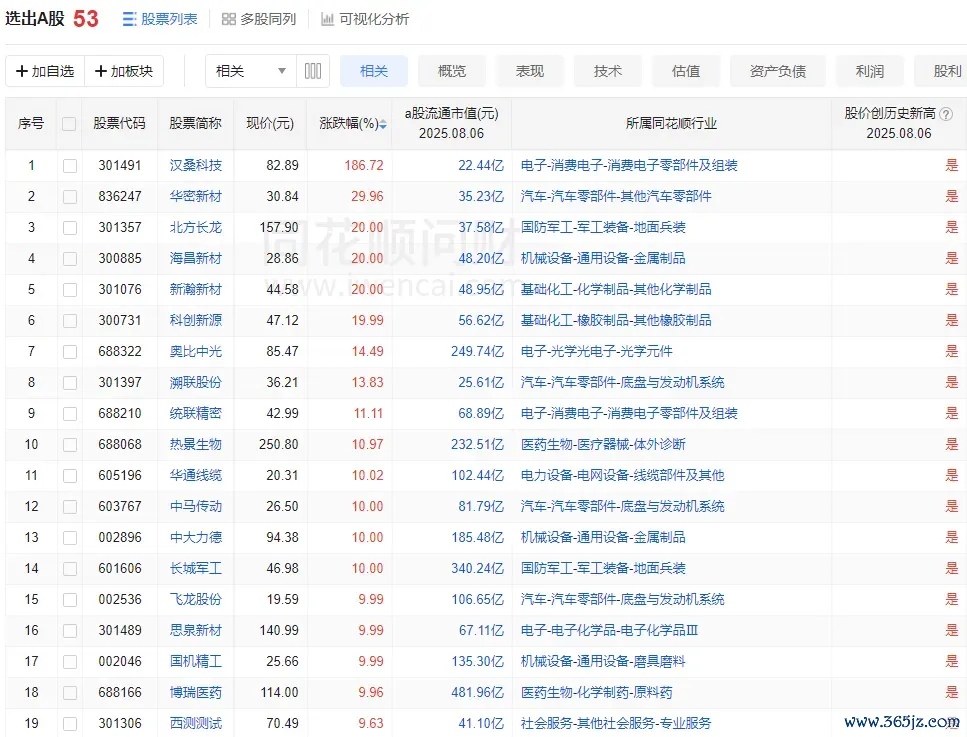967x737 pixels.
Task: Open industry link 社会服务-其他社会服务-专业服务
Action: click(x=616, y=723)
